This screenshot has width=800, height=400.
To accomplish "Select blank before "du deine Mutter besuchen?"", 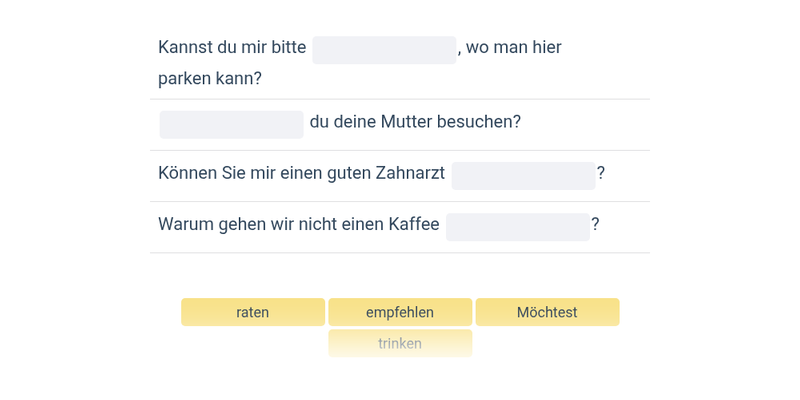I will [x=231, y=124].
